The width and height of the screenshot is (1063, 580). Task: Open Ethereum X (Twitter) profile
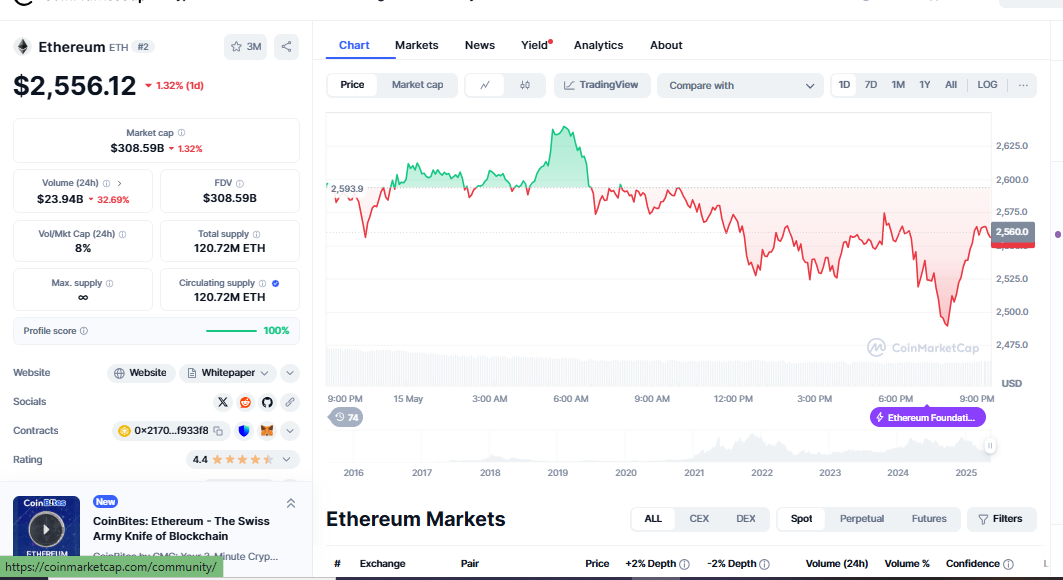222,402
